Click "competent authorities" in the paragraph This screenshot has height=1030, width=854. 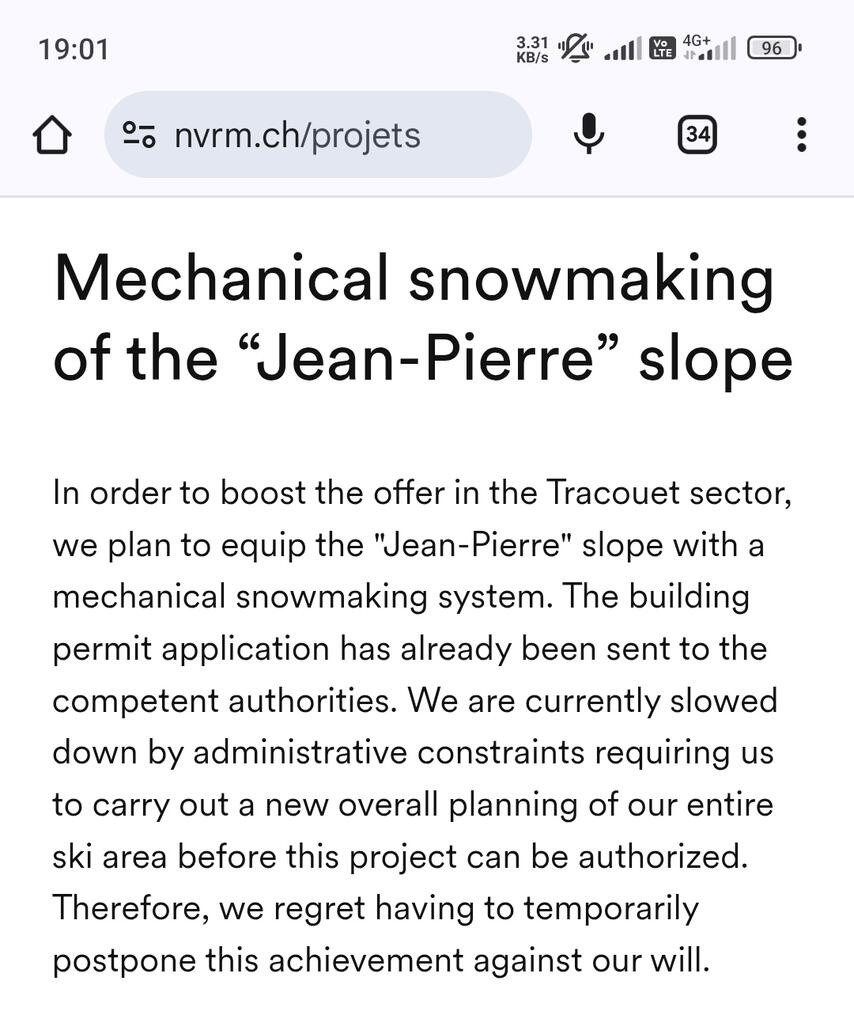[223, 701]
